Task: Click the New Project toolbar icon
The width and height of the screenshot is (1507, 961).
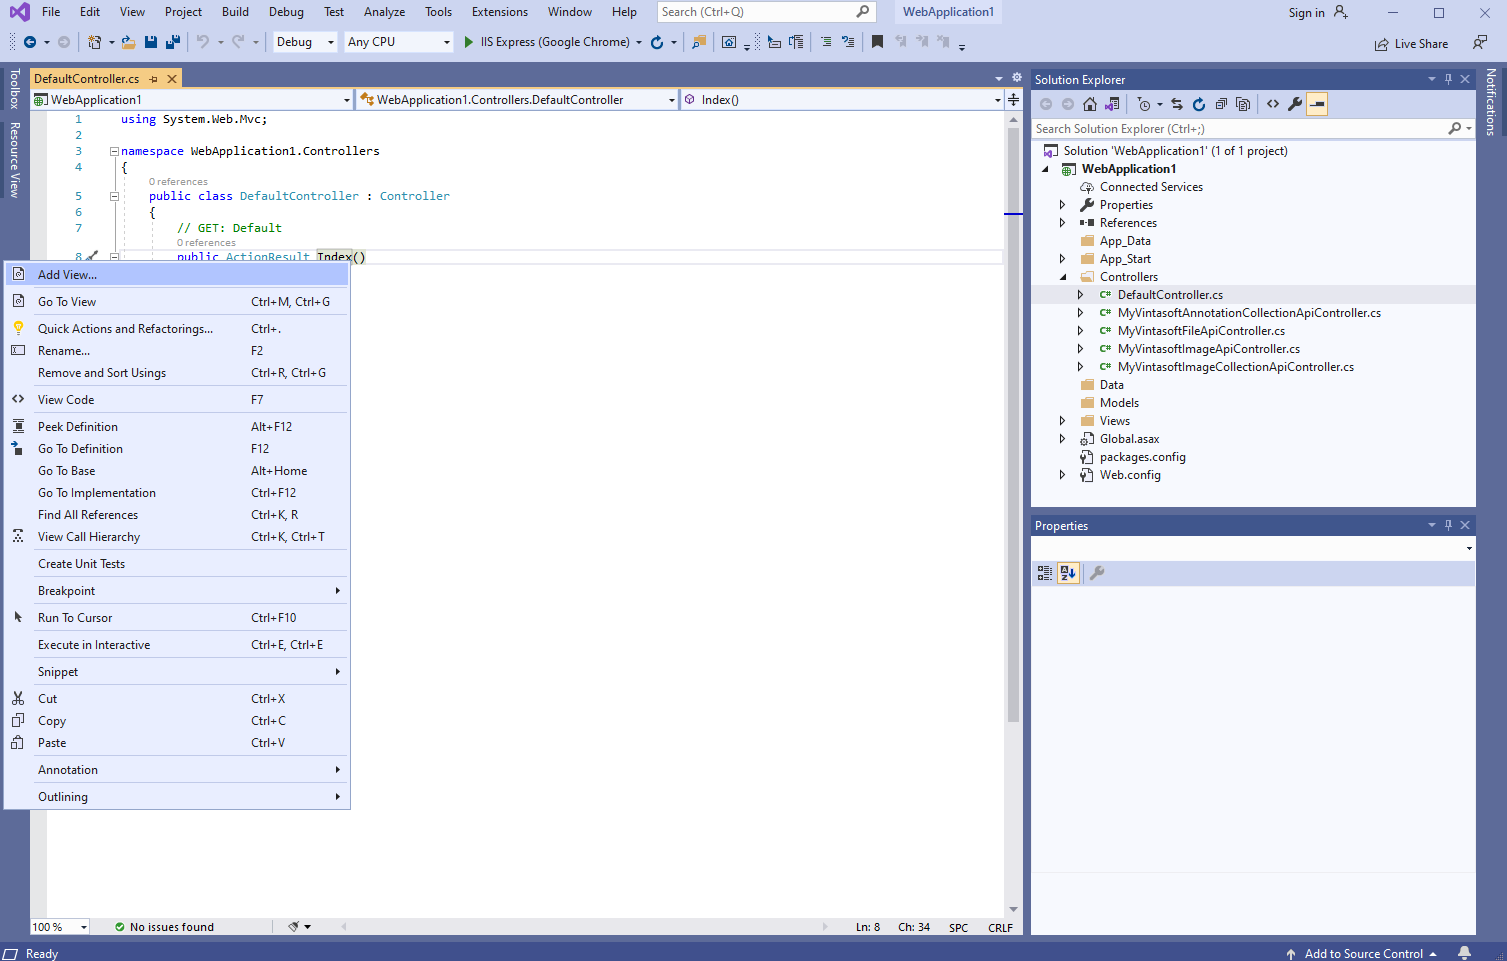Action: (x=94, y=42)
